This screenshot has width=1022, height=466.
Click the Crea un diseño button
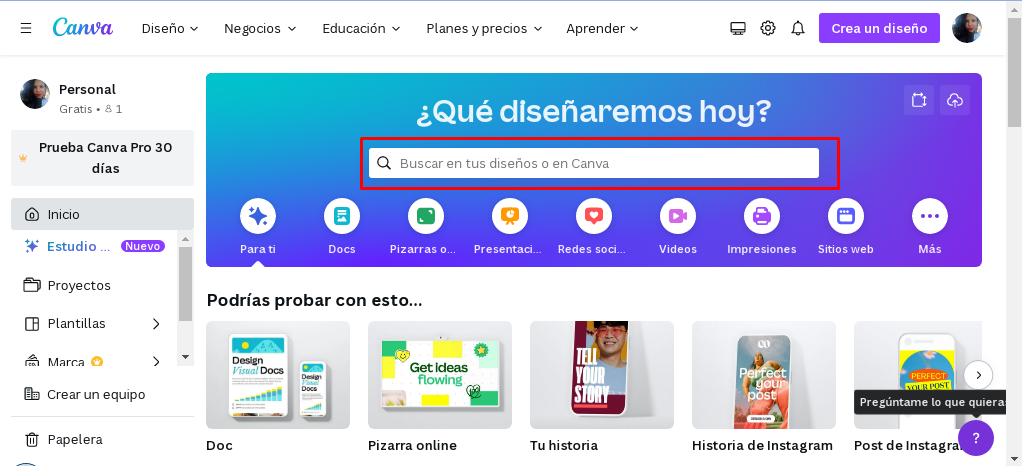[x=879, y=29]
